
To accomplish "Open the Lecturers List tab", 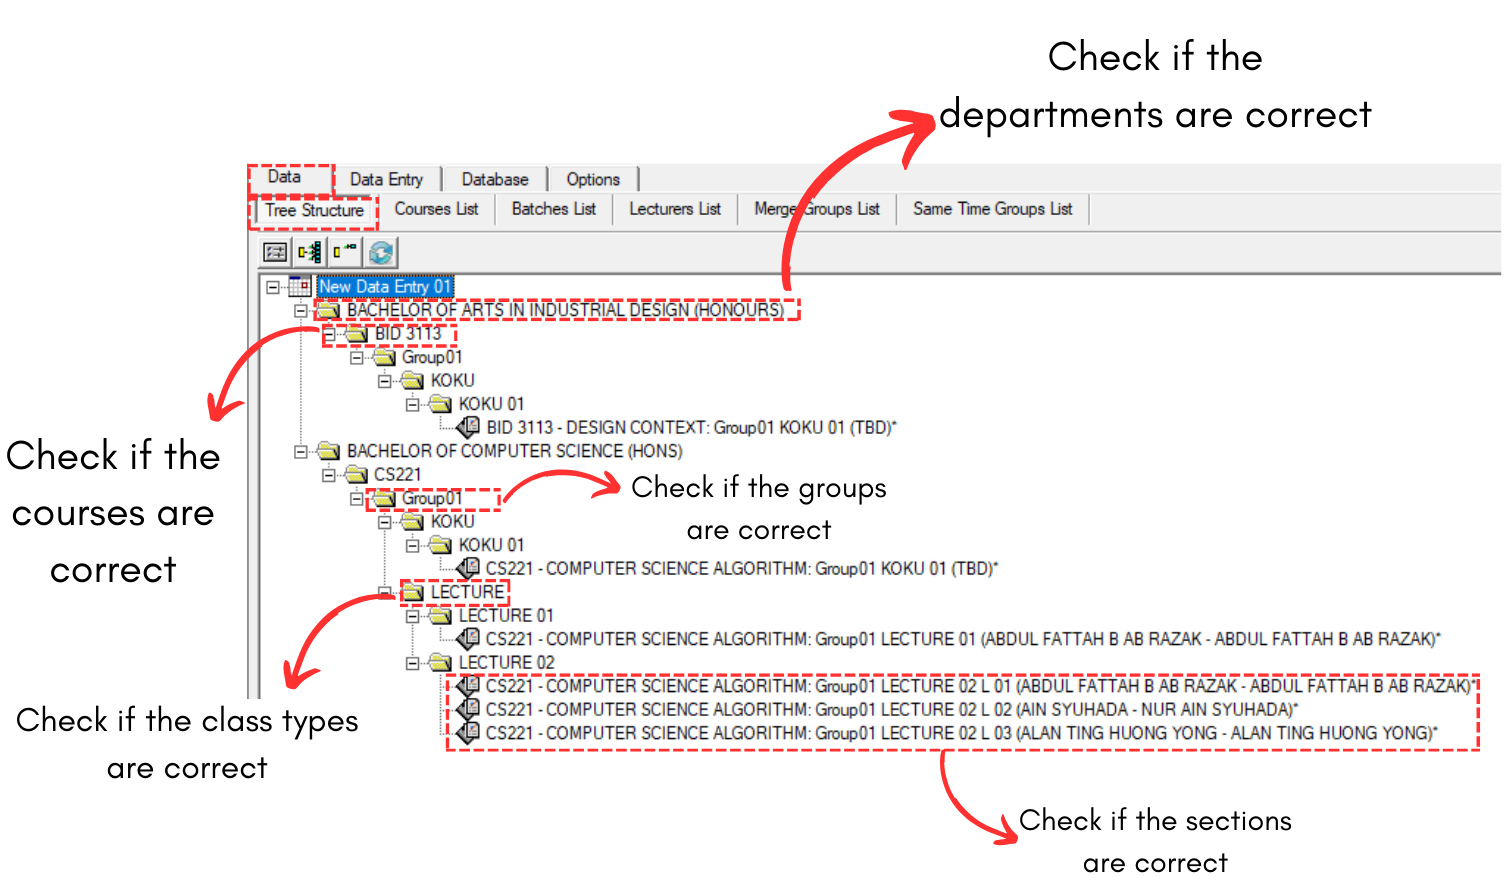I will click(674, 209).
